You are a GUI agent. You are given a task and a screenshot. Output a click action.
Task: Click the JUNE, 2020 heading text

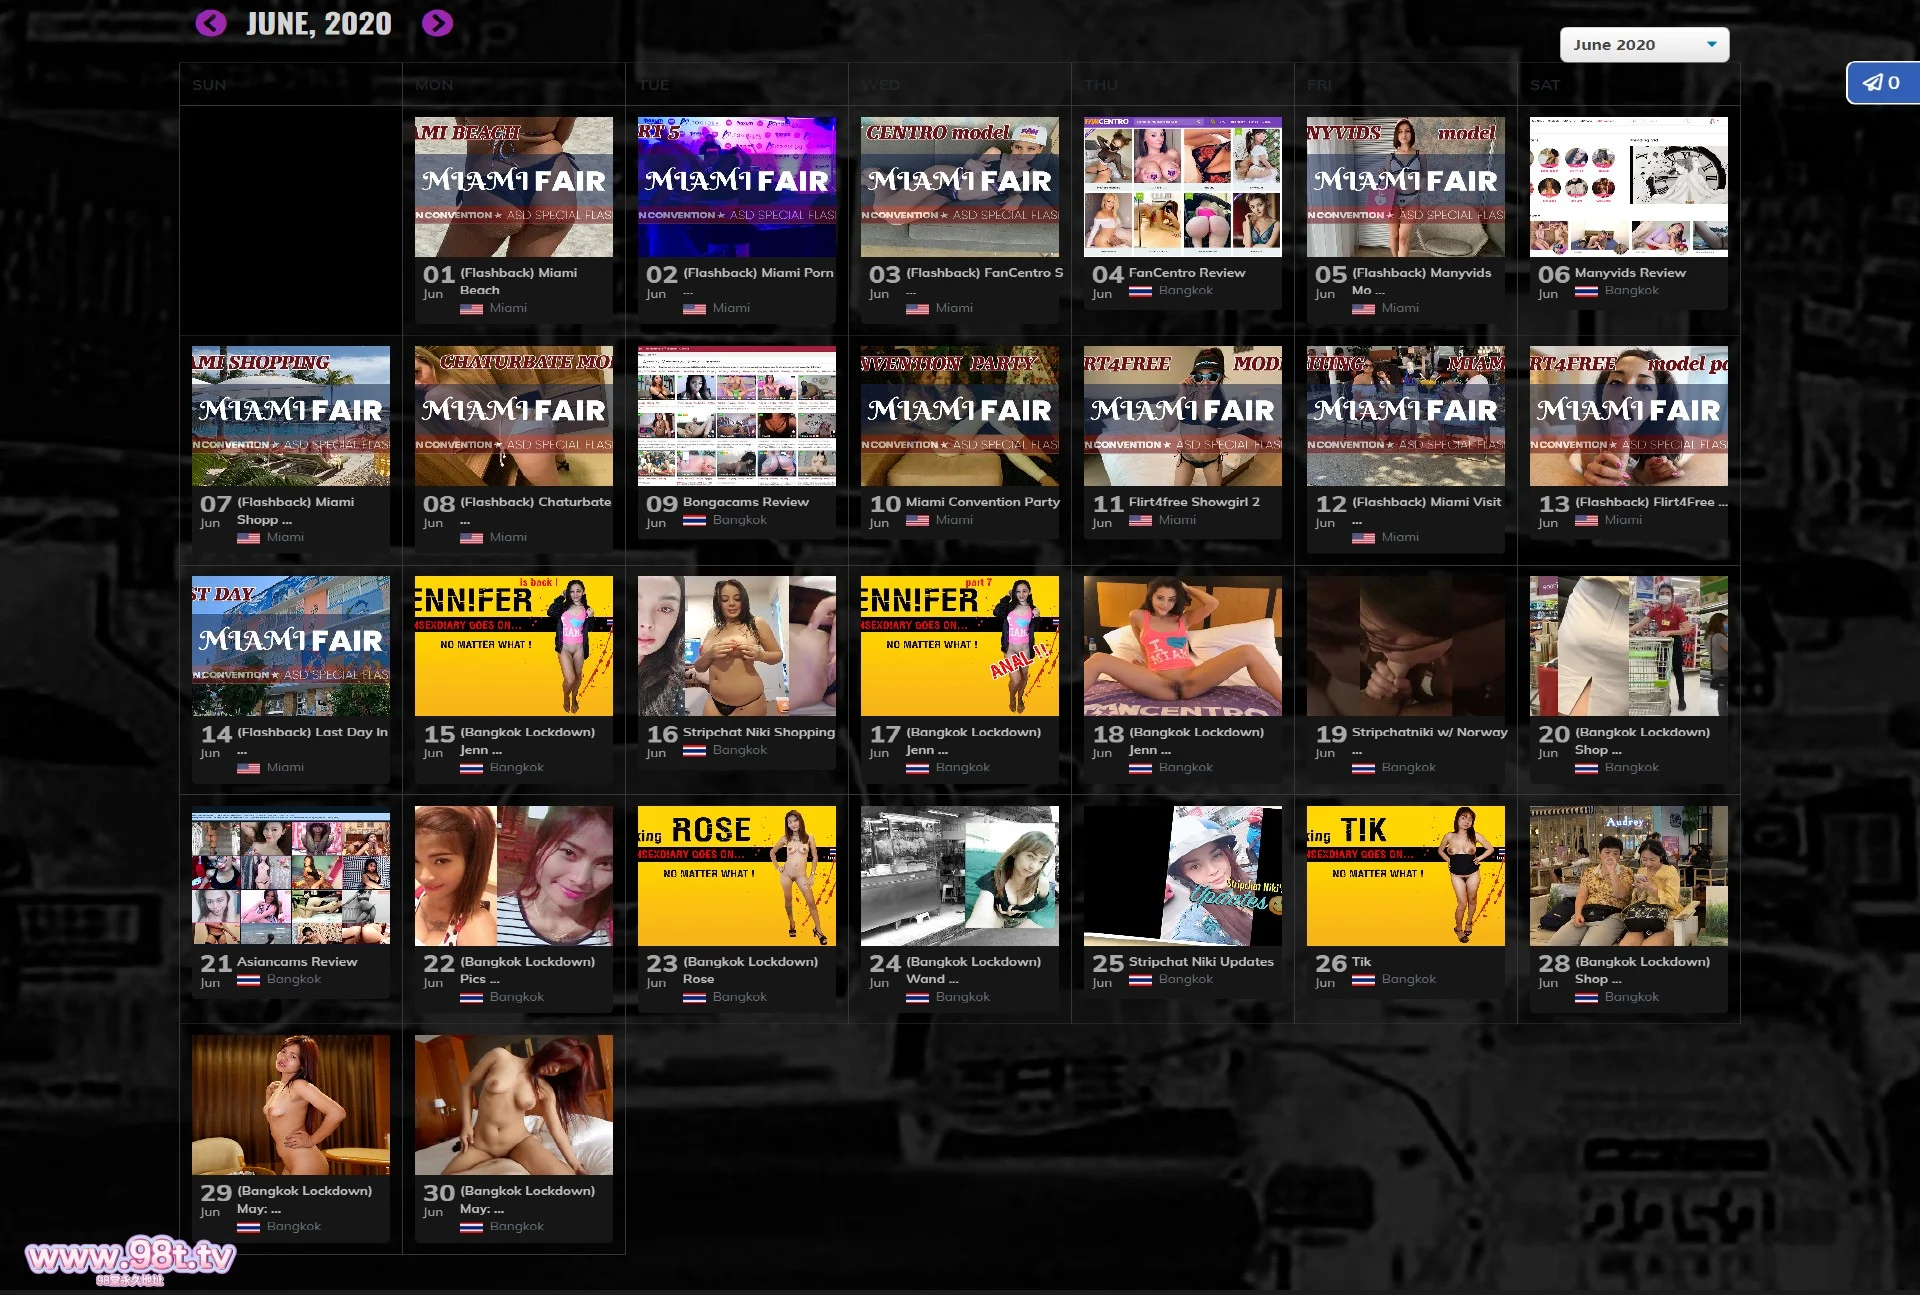[319, 24]
